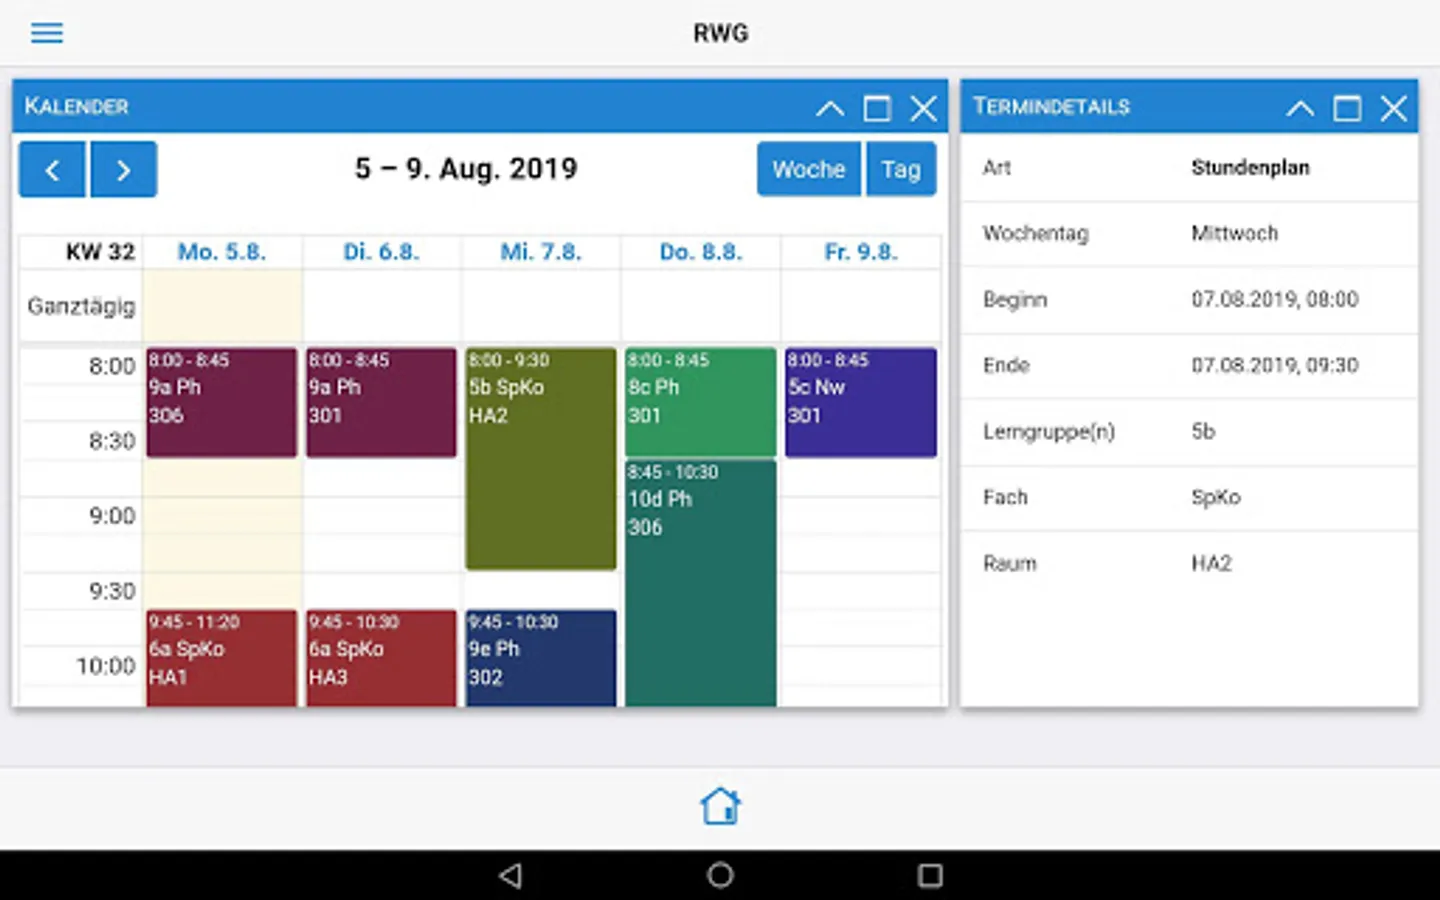Open Monday 8:00 9a Ph 306 lesson

coord(222,402)
